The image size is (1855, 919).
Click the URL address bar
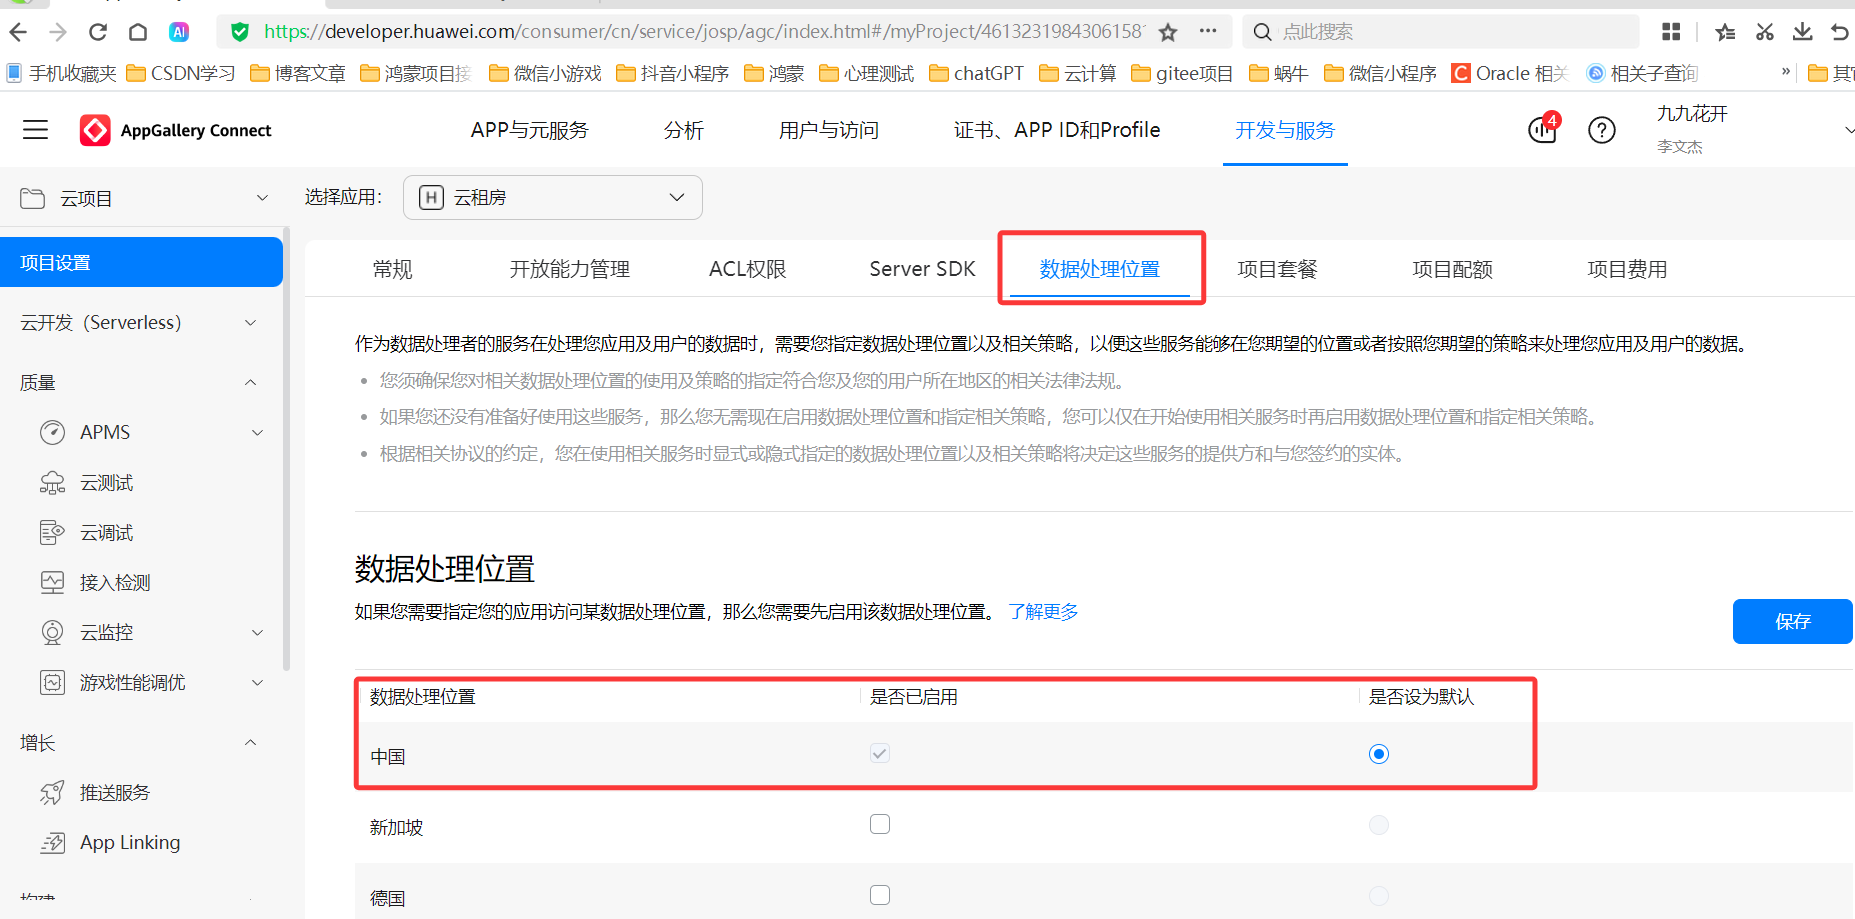[703, 32]
